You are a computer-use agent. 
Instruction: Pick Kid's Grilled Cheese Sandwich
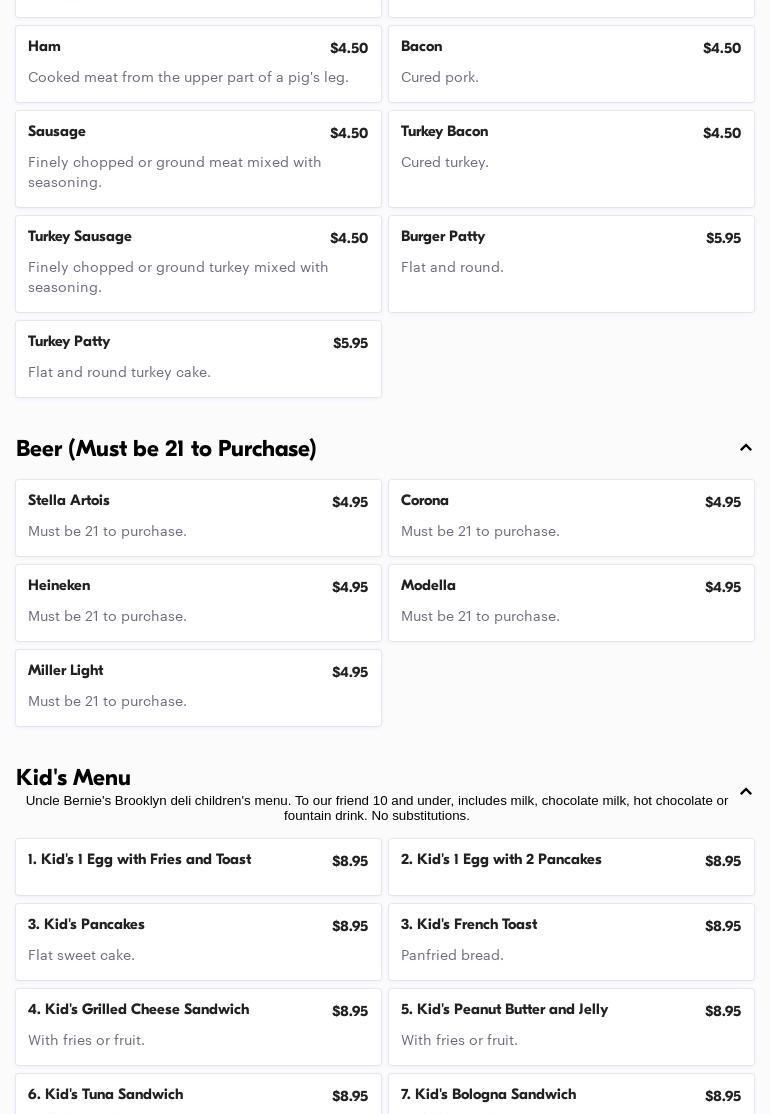tap(198, 1026)
